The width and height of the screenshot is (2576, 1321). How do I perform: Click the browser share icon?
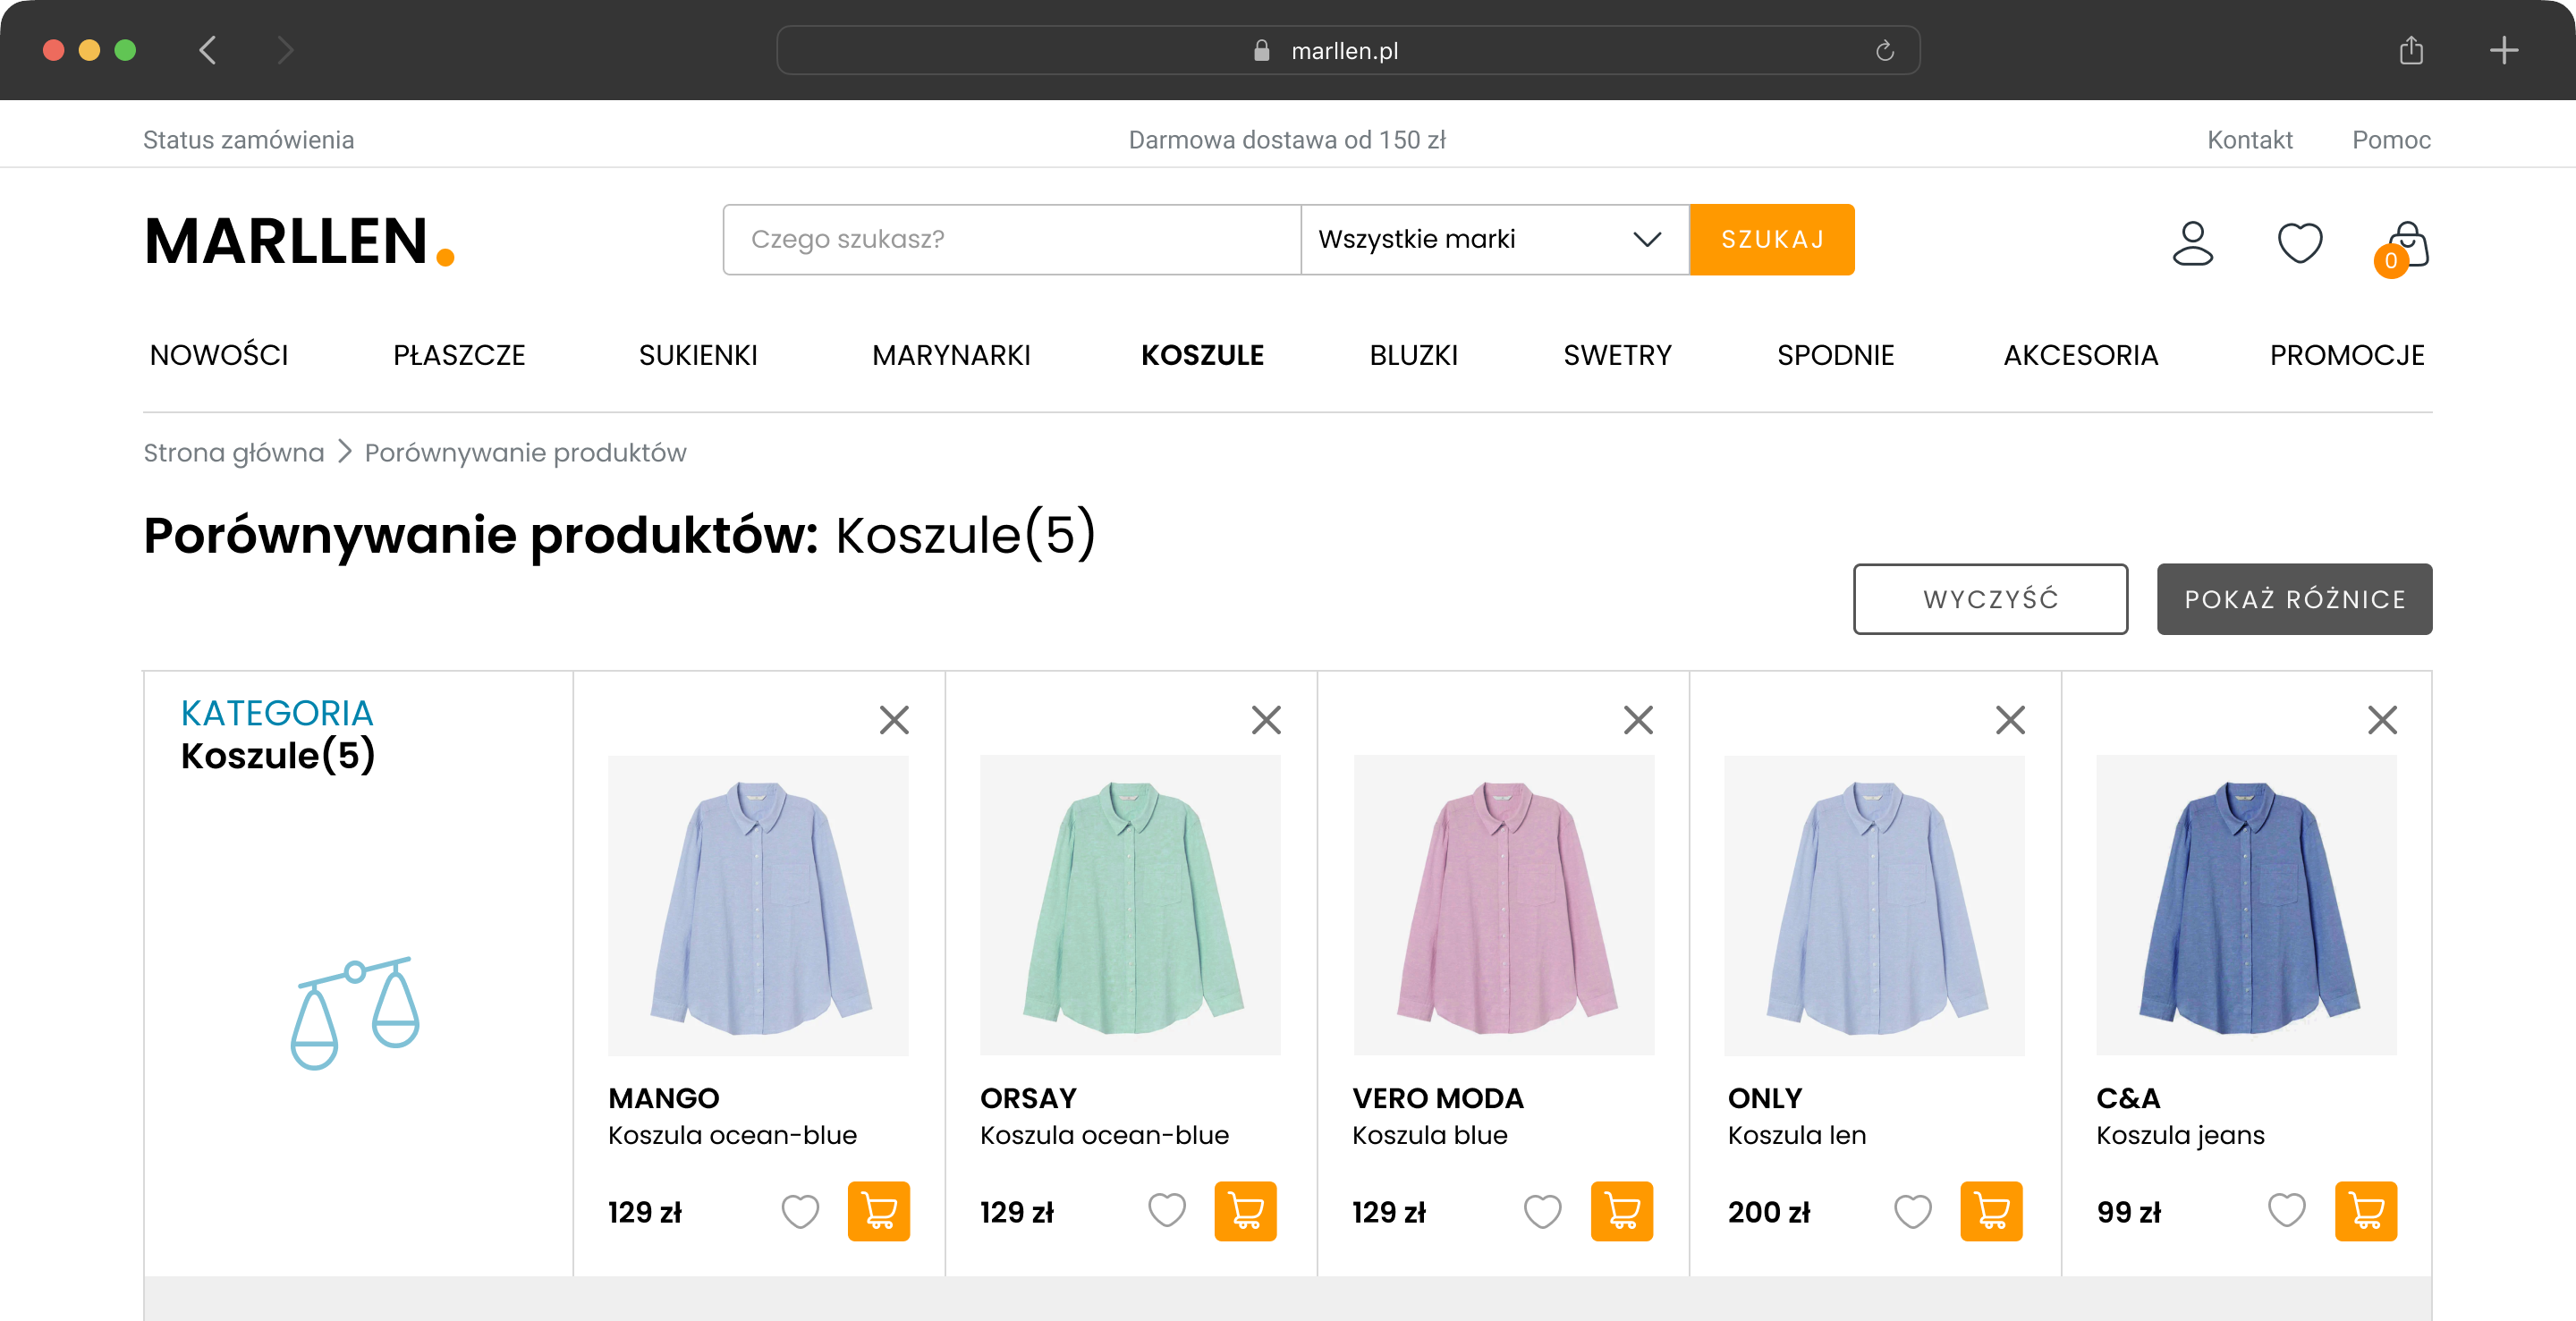(2411, 51)
